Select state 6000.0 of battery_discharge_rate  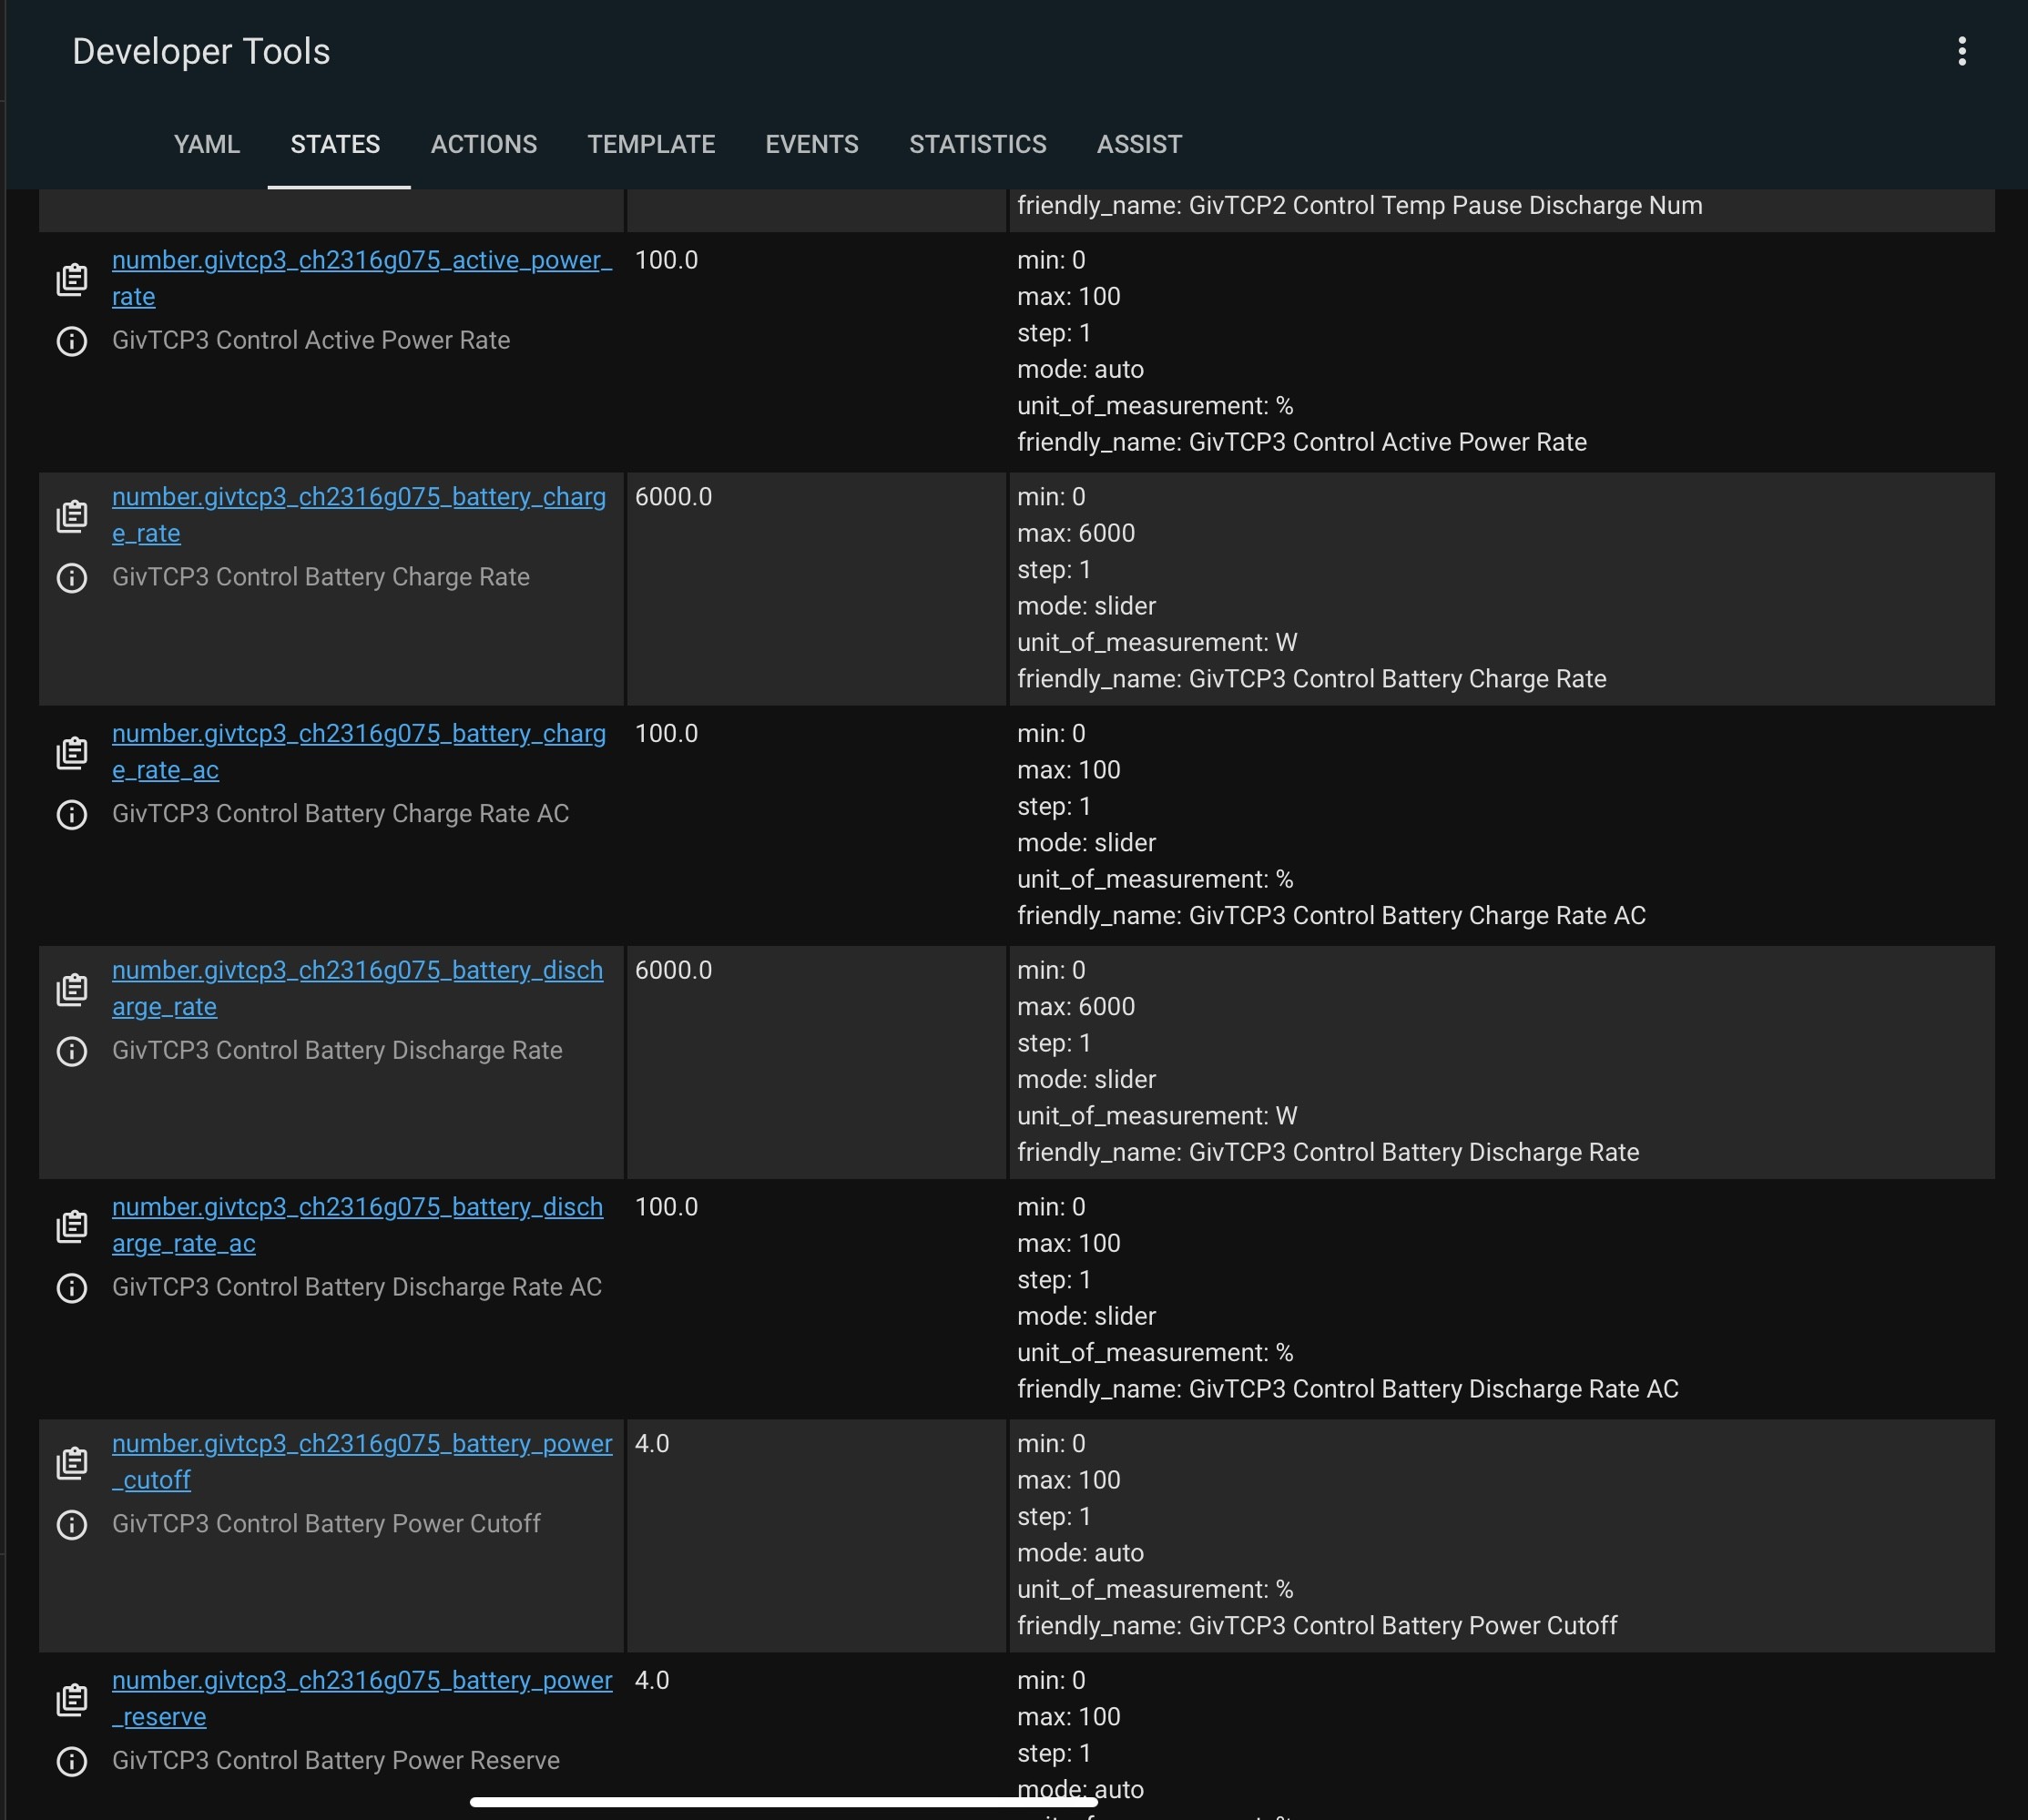pyautogui.click(x=673, y=970)
